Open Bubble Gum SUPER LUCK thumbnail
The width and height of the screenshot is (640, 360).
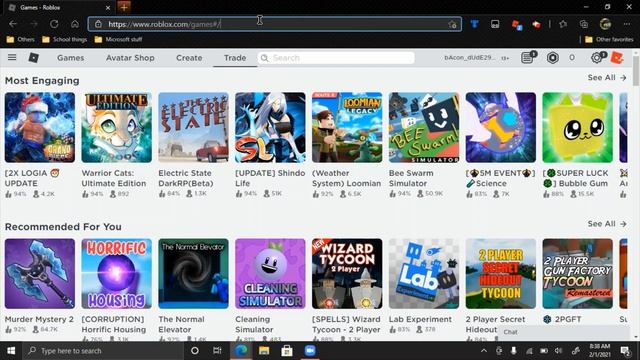click(578, 127)
